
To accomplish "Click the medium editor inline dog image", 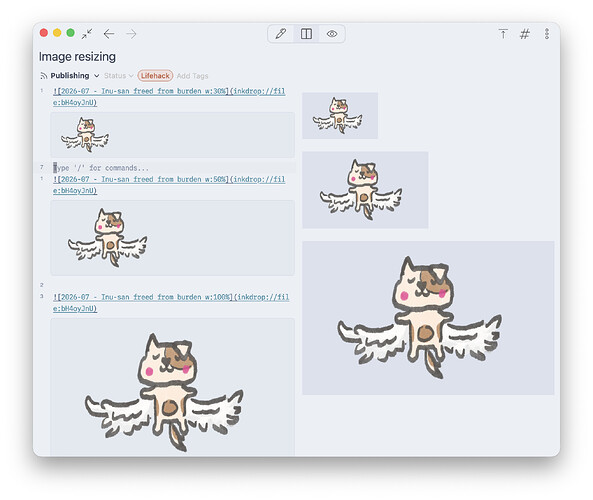I will pos(108,238).
